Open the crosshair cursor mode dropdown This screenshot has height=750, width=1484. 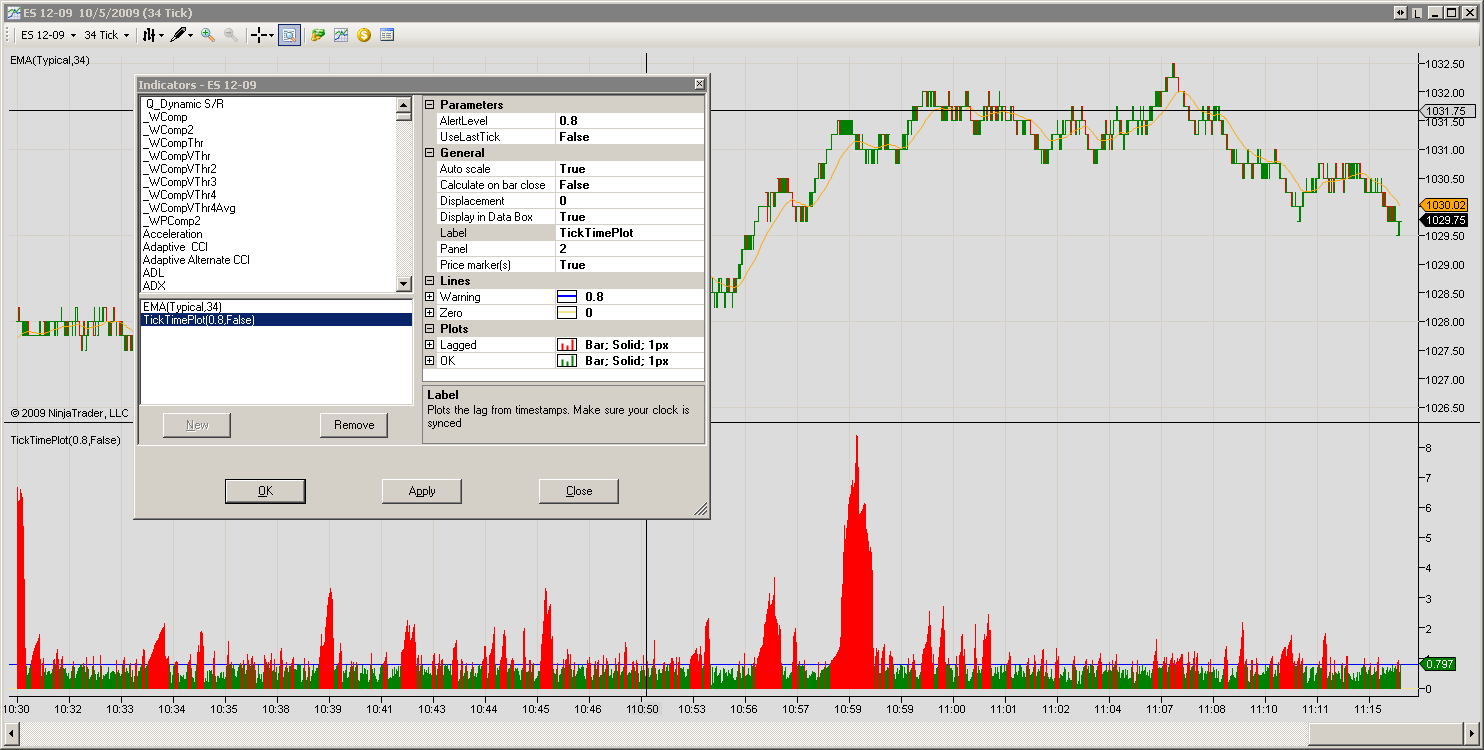pyautogui.click(x=263, y=35)
